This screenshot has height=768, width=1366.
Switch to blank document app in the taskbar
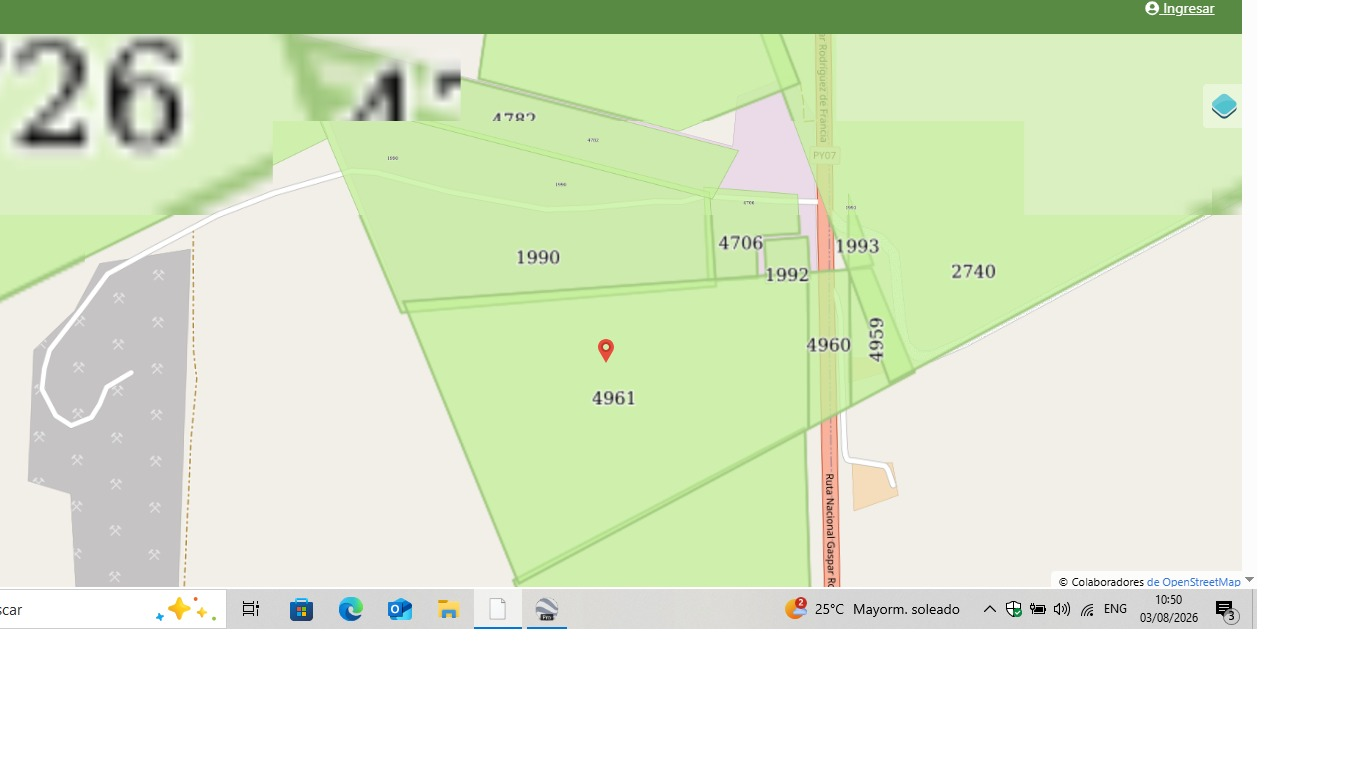pos(498,609)
